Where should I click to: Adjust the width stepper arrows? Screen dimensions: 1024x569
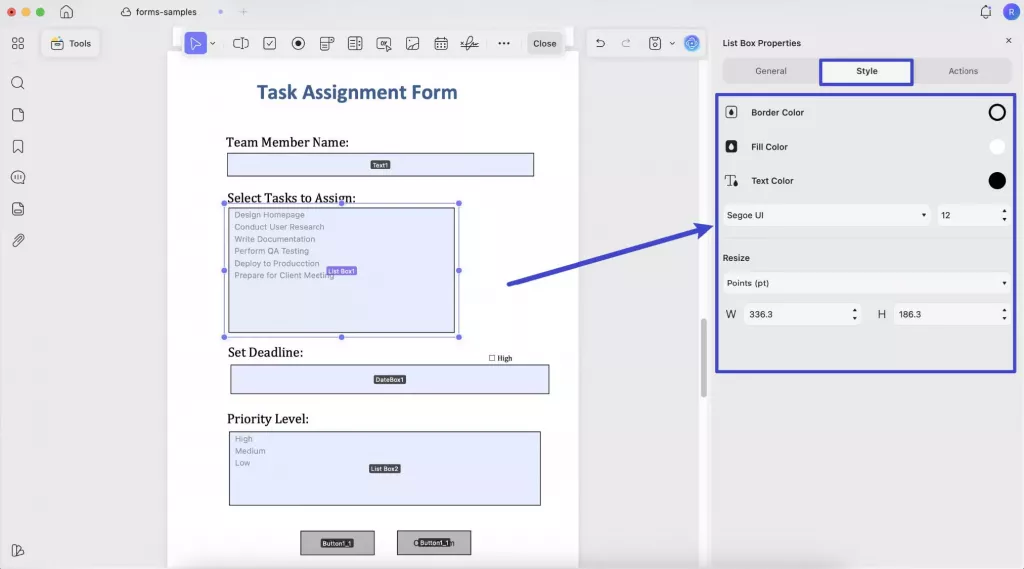pyautogui.click(x=854, y=314)
